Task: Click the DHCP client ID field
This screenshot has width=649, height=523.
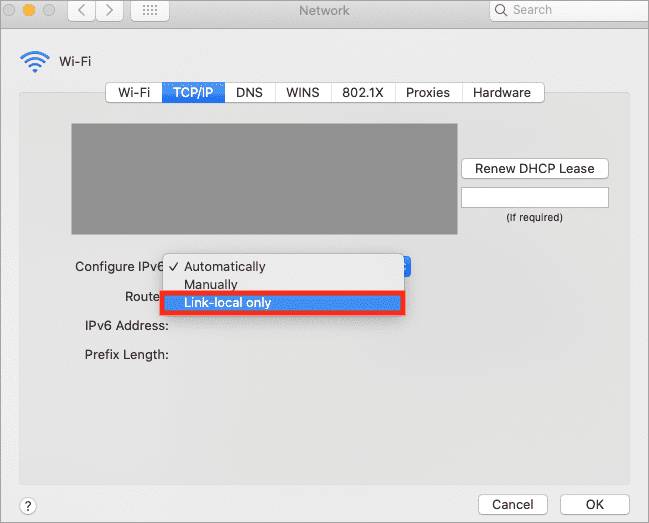Action: 535,197
